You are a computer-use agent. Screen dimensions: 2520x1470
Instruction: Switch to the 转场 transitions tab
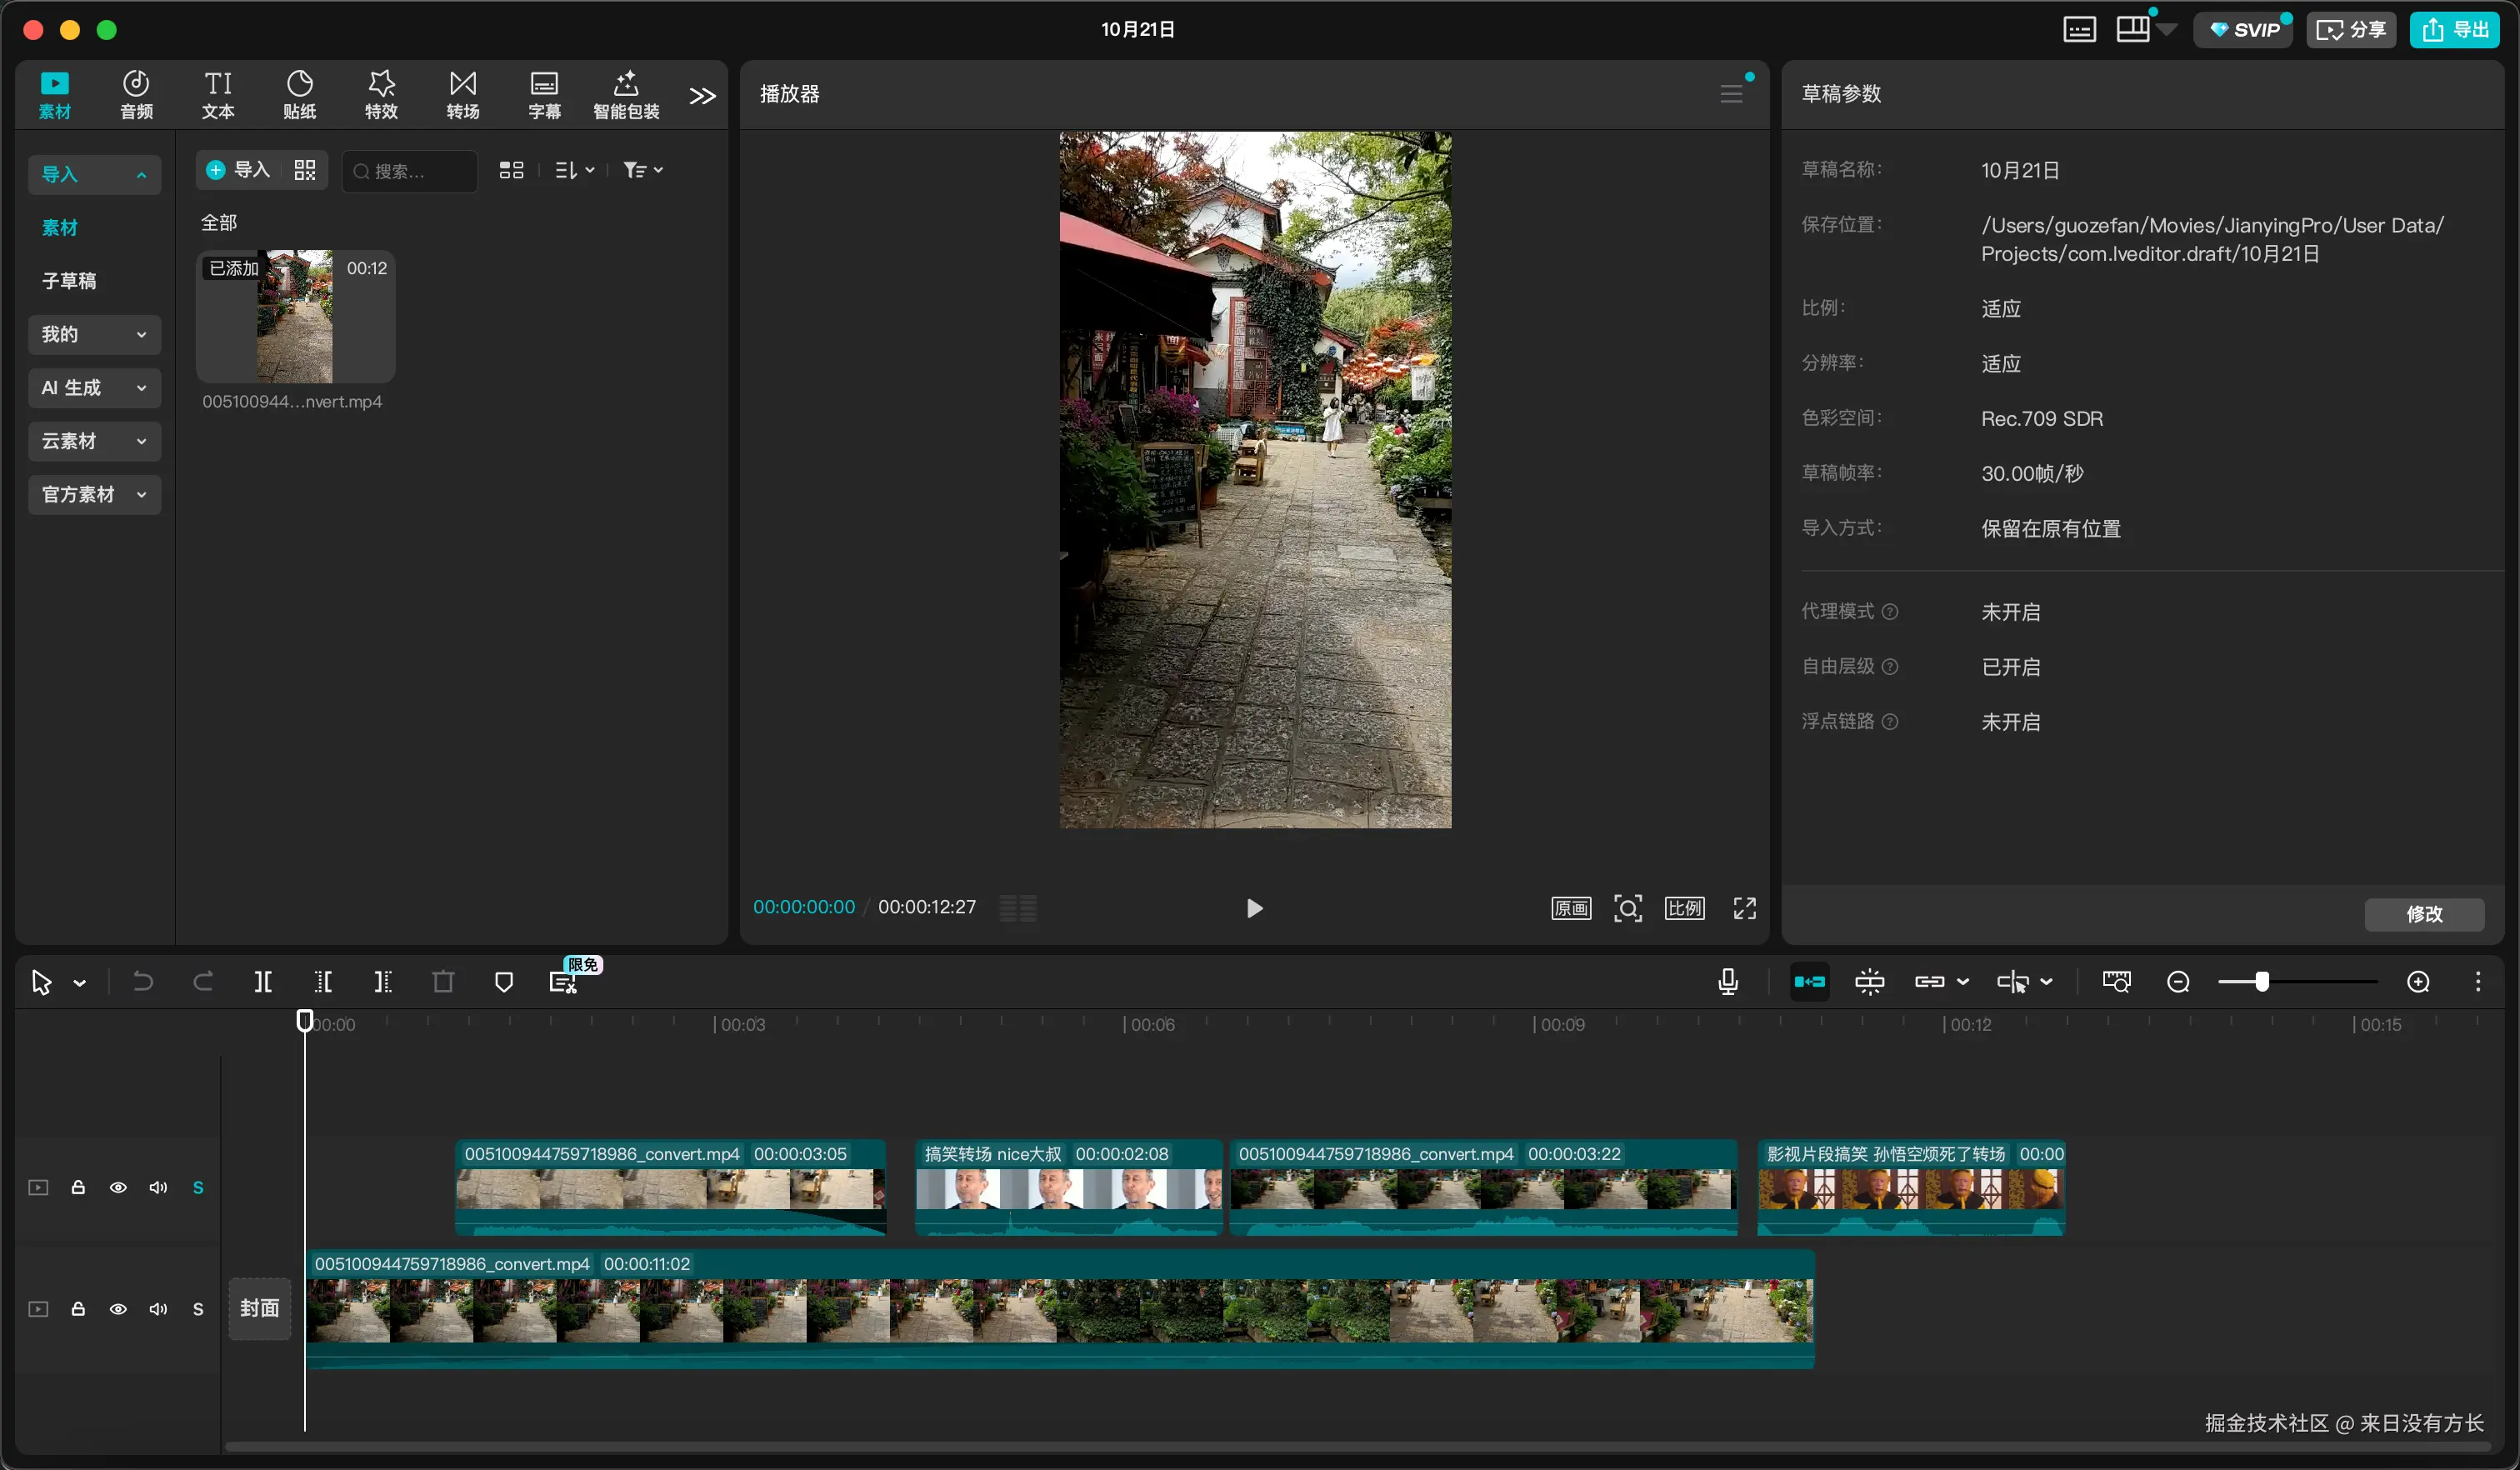click(462, 94)
